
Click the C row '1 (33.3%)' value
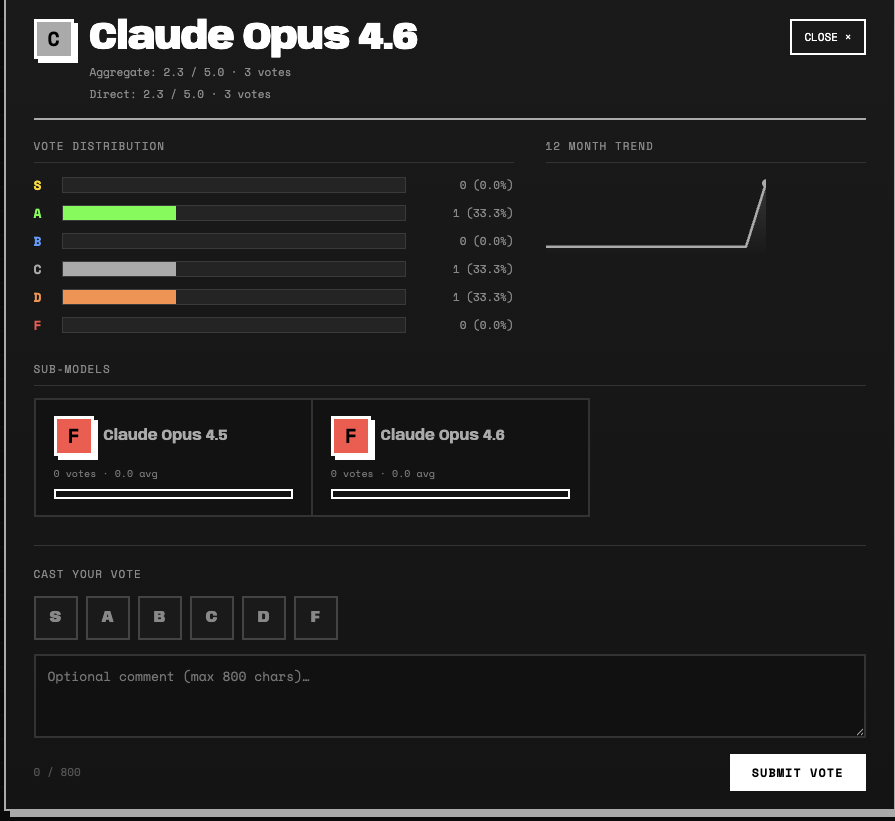[483, 269]
